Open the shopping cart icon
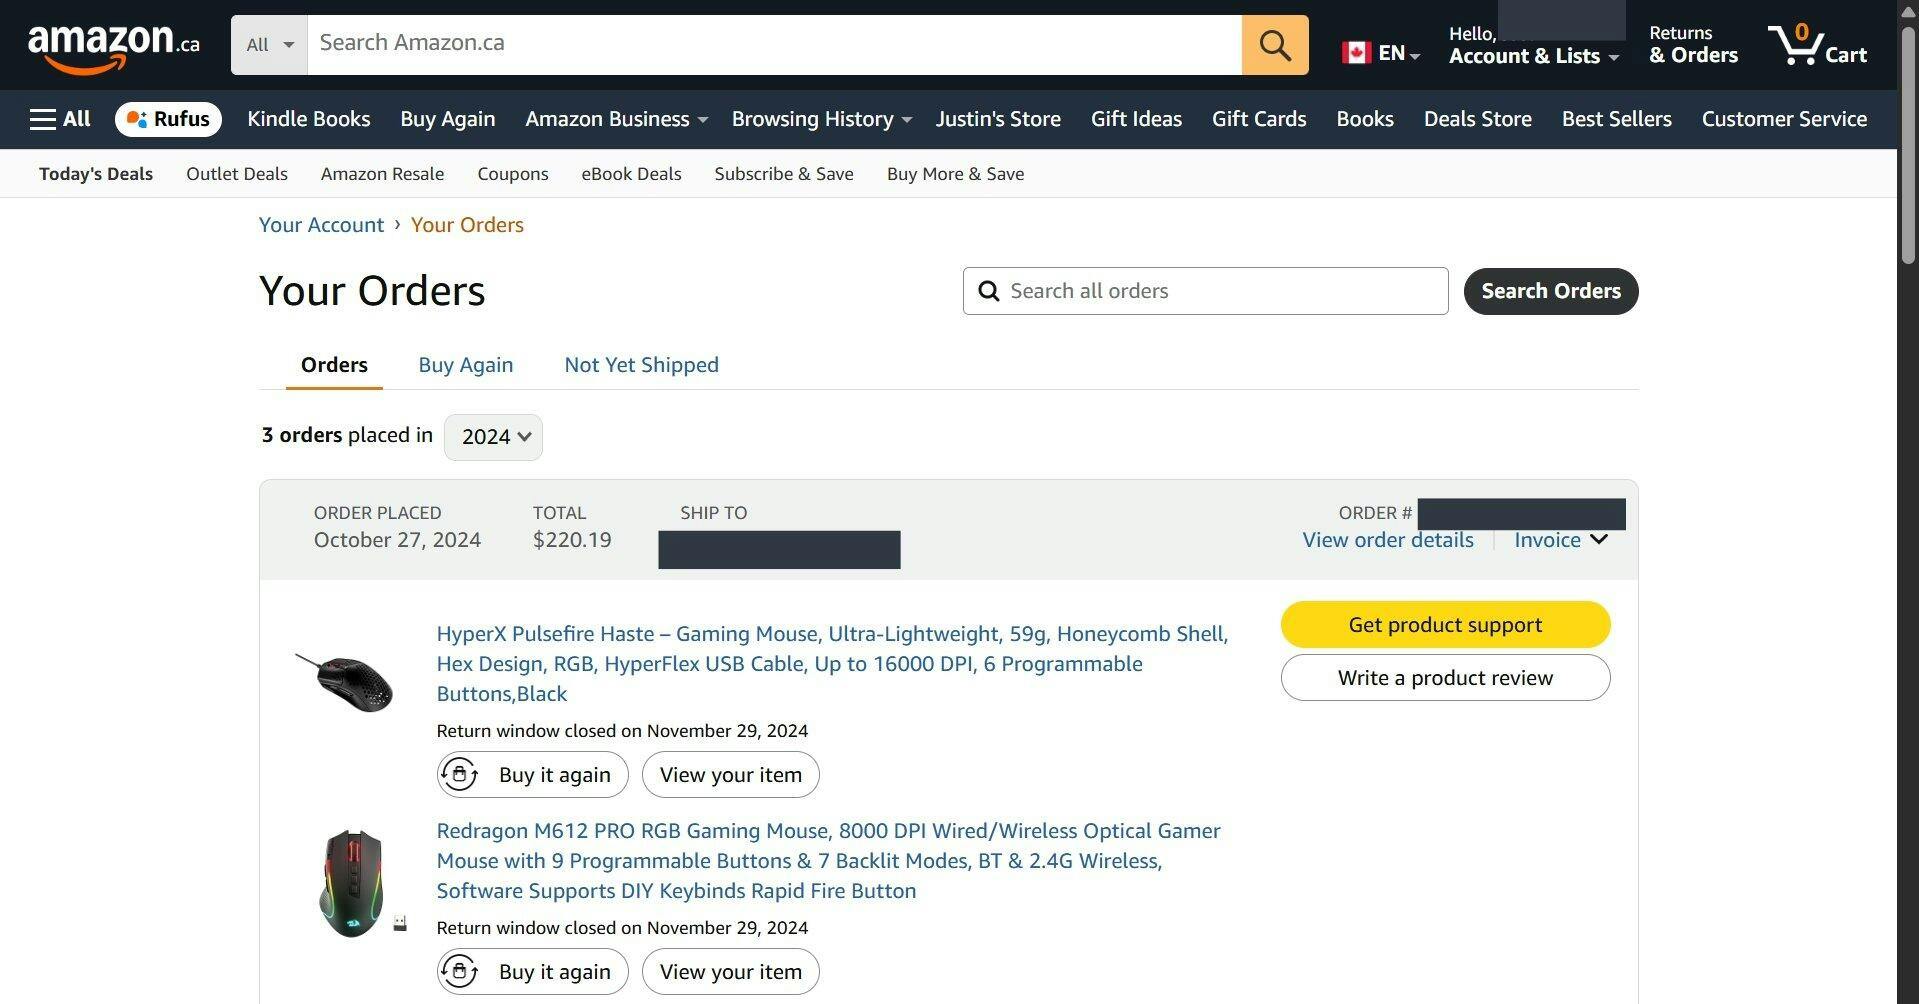Viewport: 1919px width, 1004px height. click(1816, 45)
